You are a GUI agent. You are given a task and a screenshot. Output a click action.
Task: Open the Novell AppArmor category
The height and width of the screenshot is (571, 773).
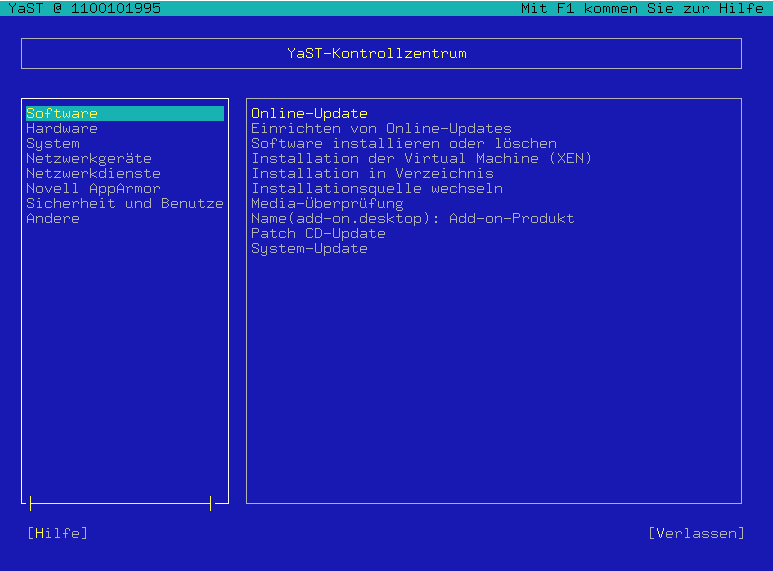(93, 188)
